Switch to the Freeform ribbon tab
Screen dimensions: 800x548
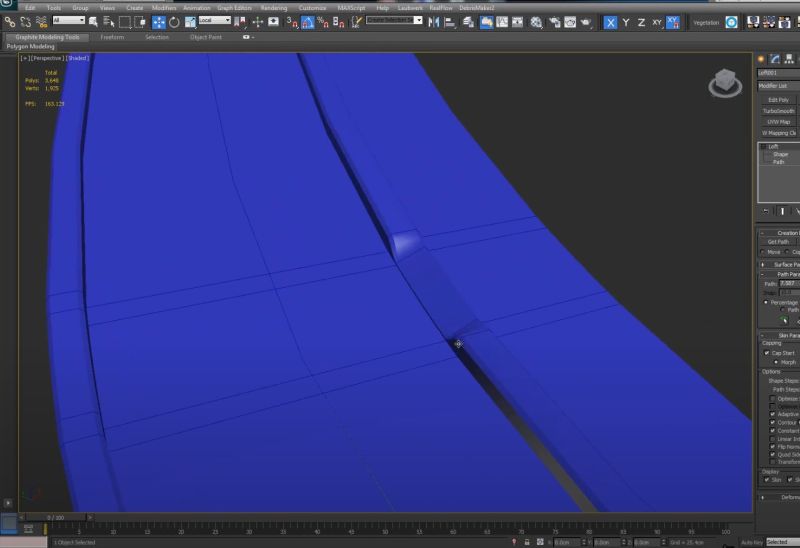112,37
